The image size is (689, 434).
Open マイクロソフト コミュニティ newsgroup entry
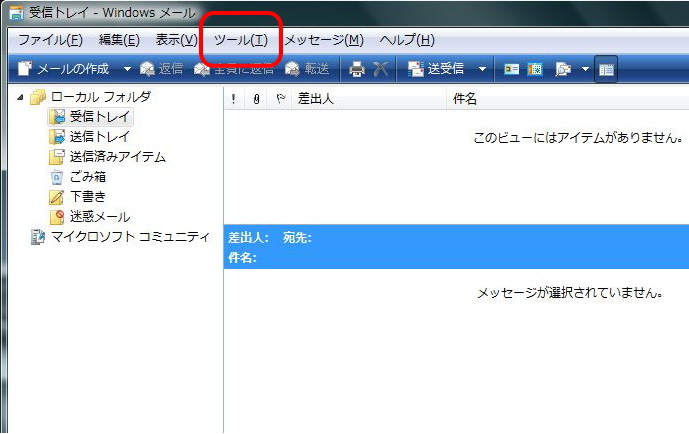pyautogui.click(x=130, y=237)
